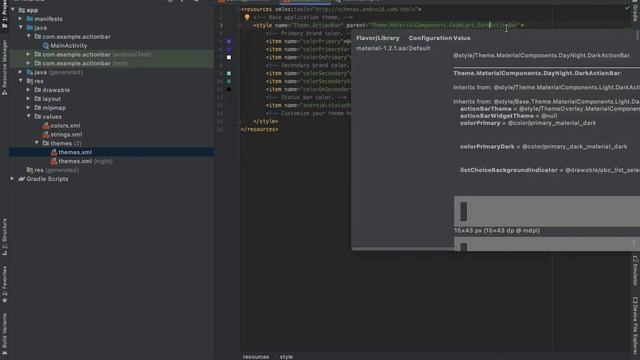Click the colorPrimaryVariant dark purple gutter swatch
Viewport: 640px width, 360px height.
(229, 49)
